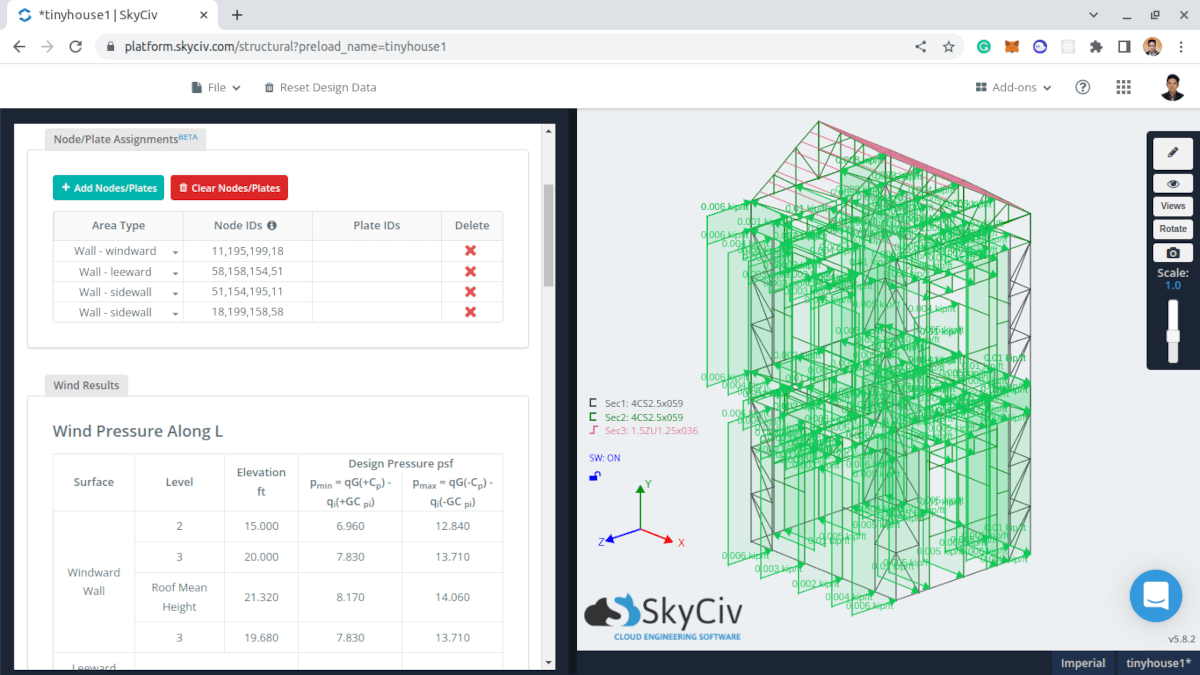1200x675 pixels.
Task: Open the help question mark icon
Action: coord(1082,87)
